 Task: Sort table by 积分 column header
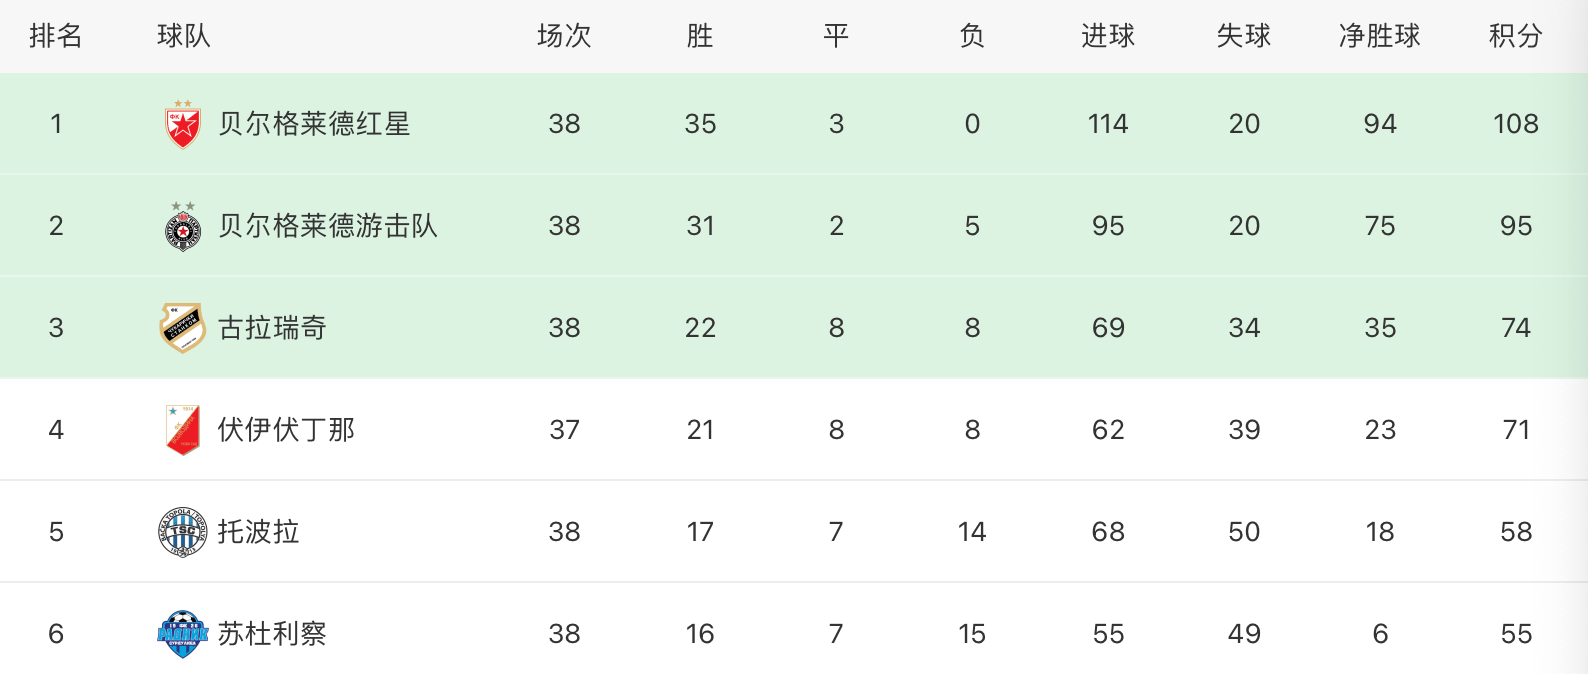pyautogui.click(x=1515, y=36)
